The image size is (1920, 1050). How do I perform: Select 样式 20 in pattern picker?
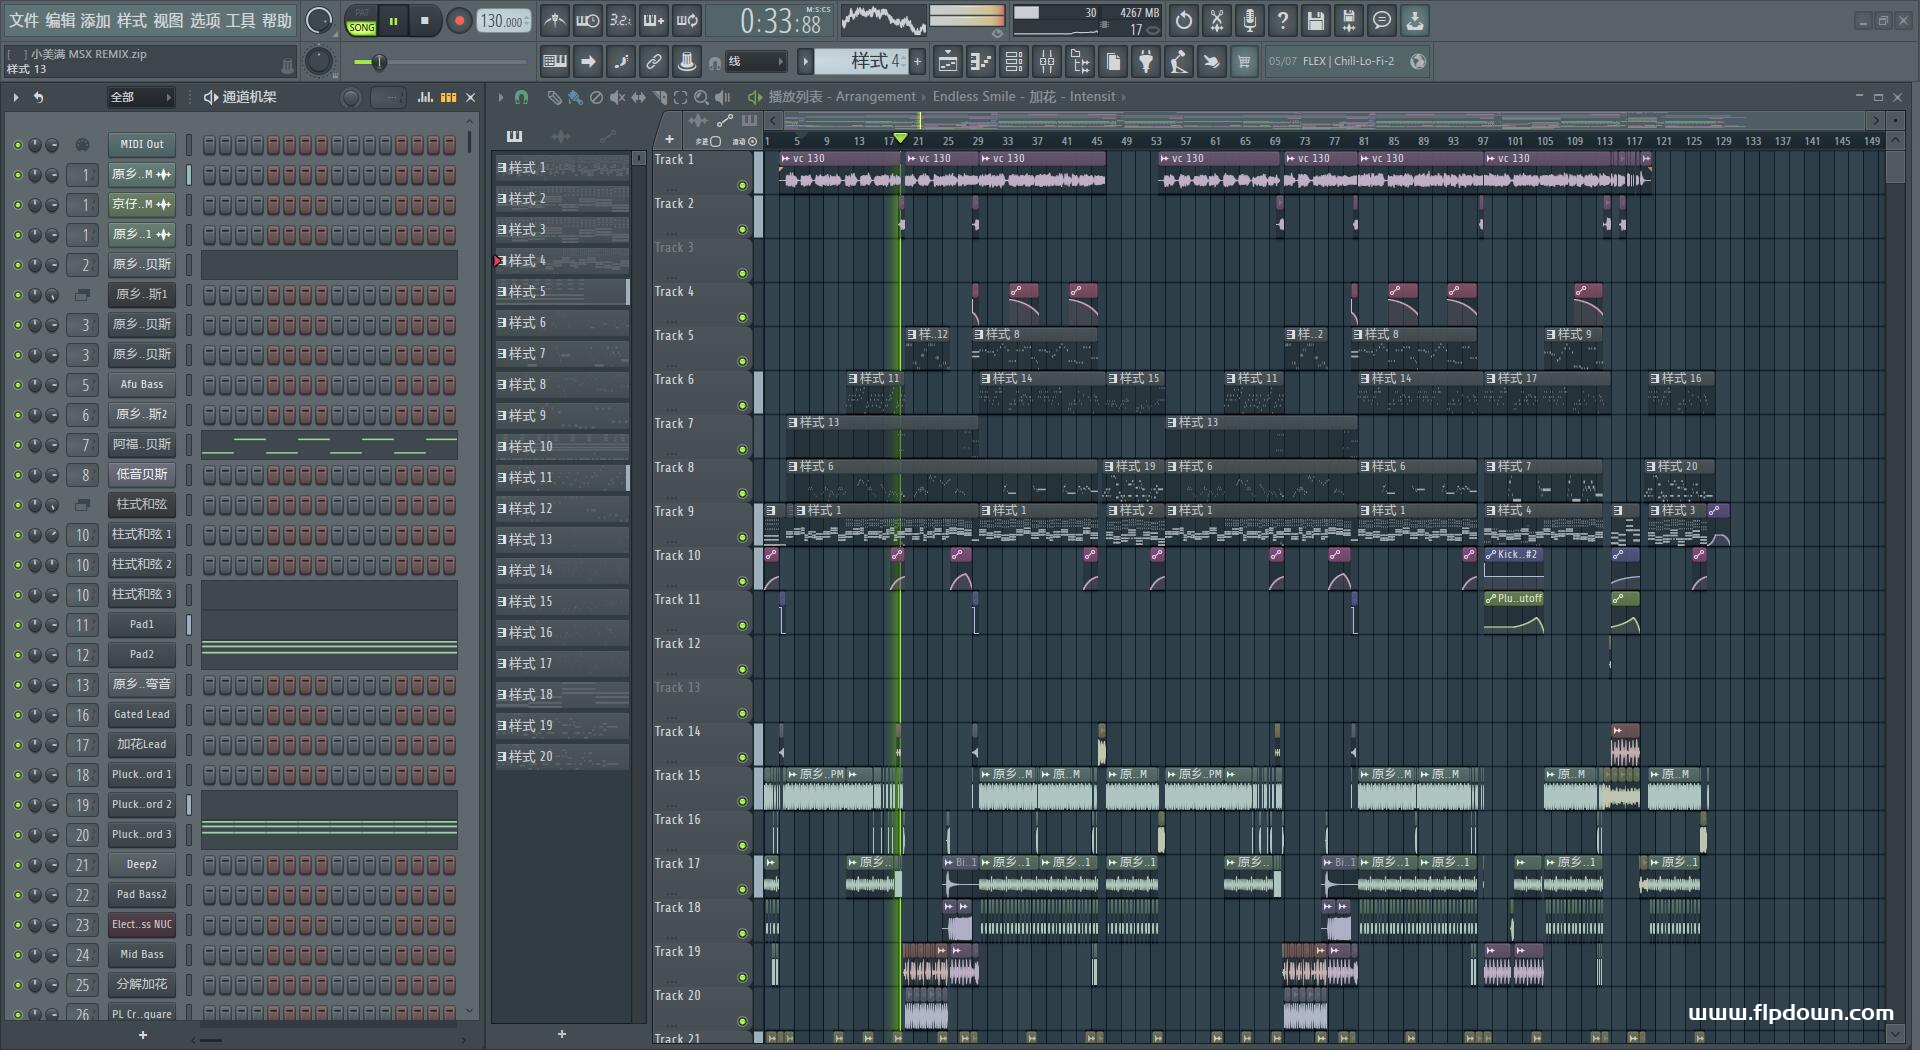click(x=562, y=757)
